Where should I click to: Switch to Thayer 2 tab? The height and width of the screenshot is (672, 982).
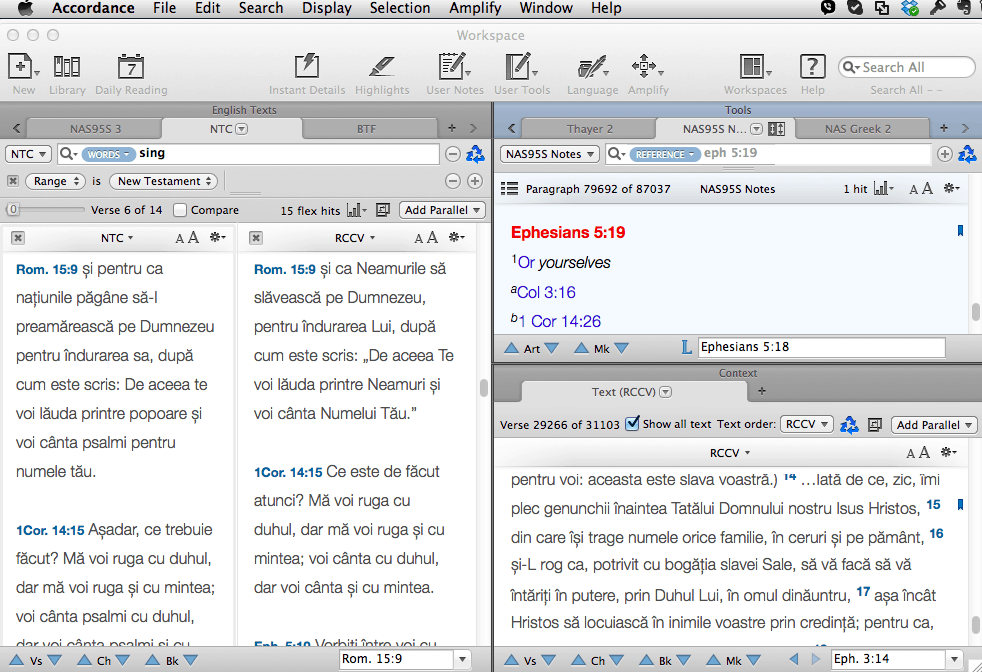tap(589, 129)
